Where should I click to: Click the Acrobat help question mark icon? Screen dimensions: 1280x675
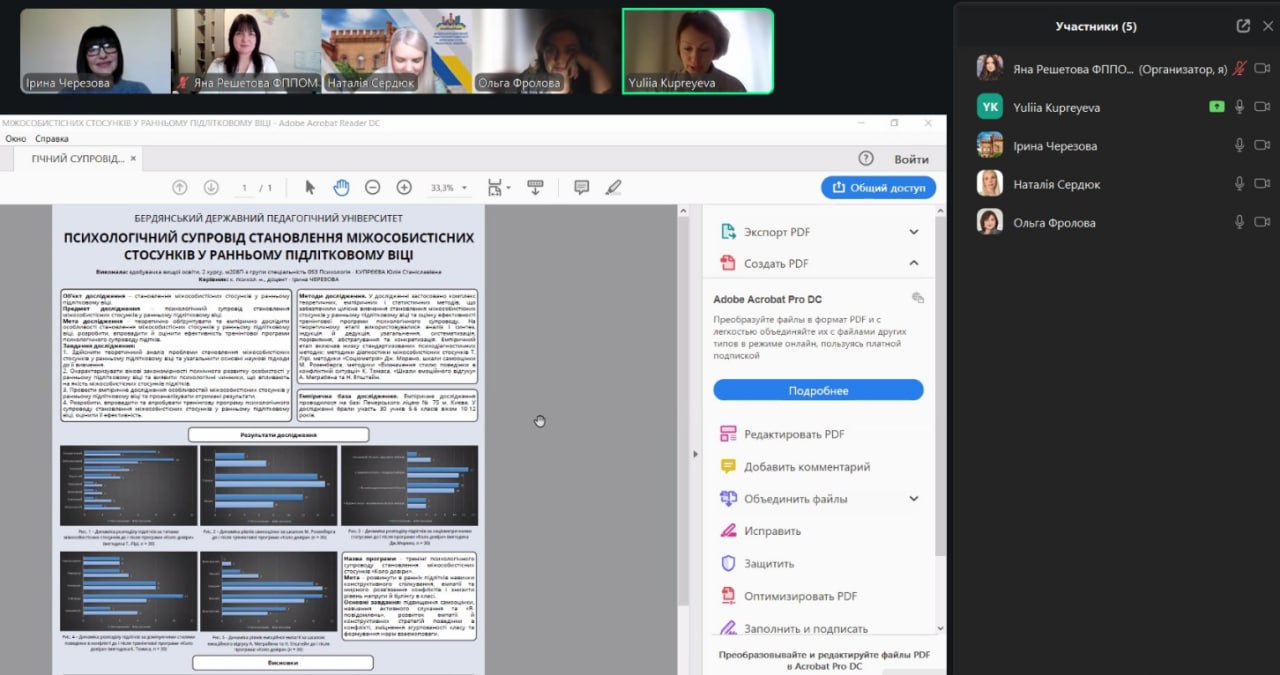pos(866,159)
